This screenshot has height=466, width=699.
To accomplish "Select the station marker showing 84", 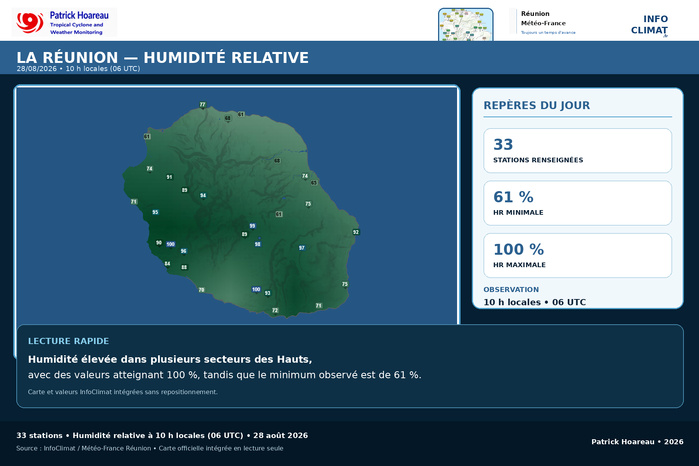I will 167,264.
